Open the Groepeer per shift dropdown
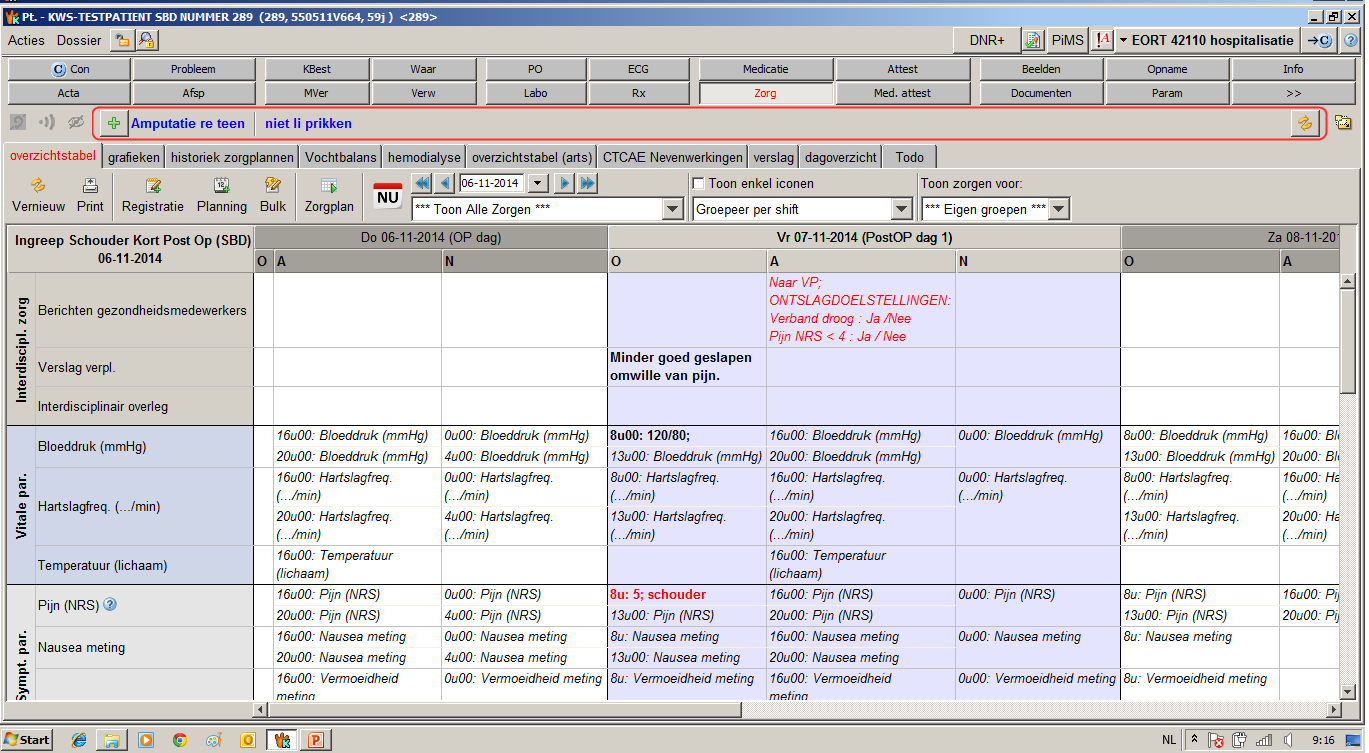Viewport: 1369px width, 753px height. 901,209
